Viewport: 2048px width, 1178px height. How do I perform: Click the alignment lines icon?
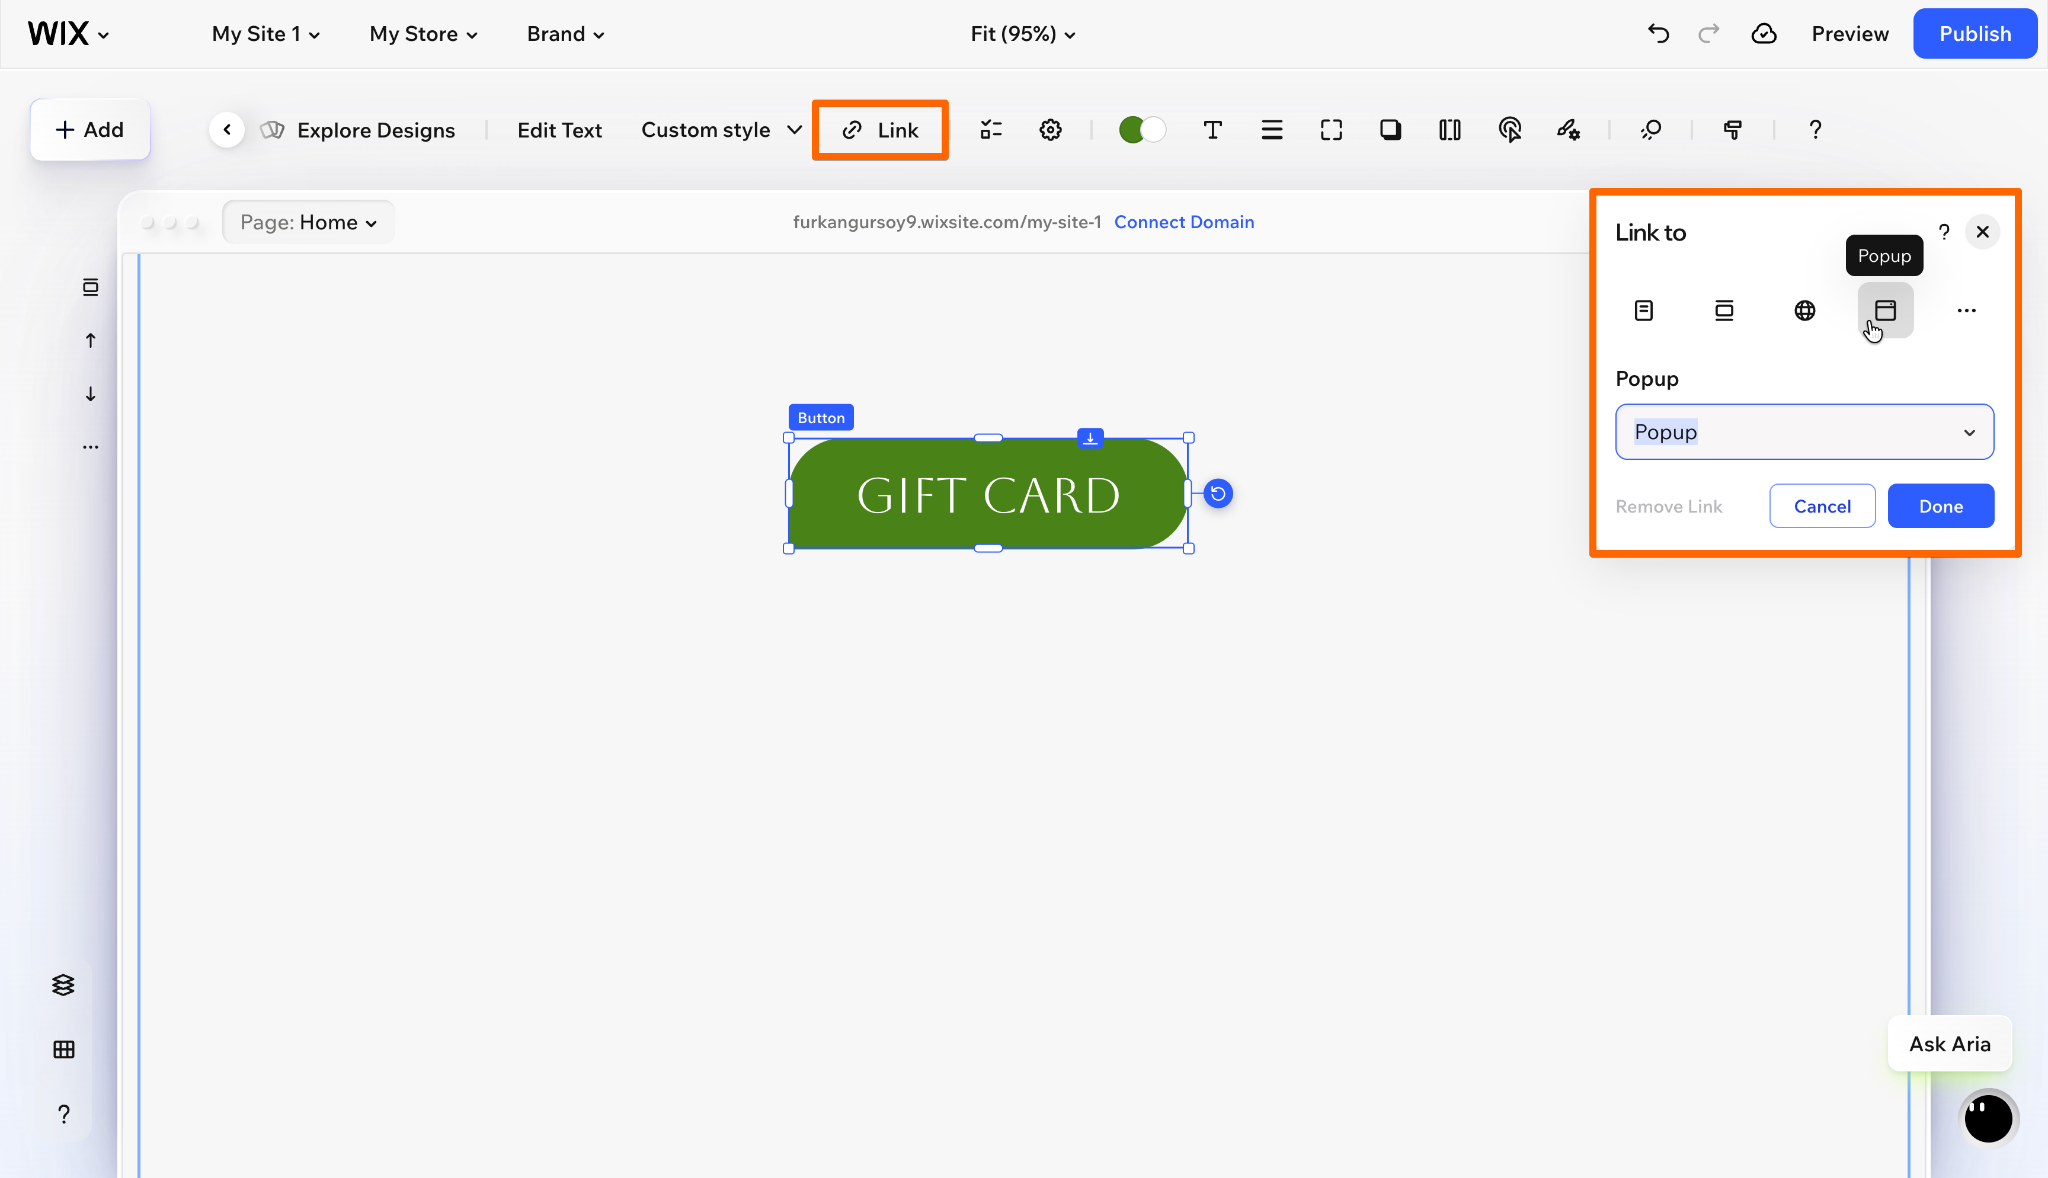(x=1272, y=130)
